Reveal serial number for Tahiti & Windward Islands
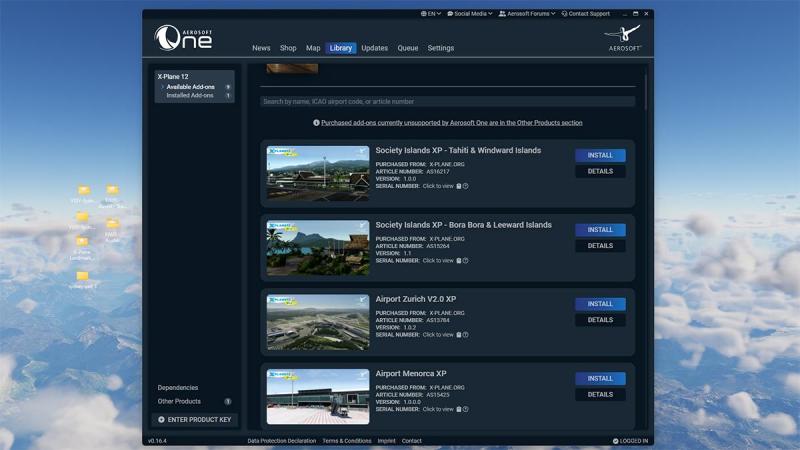This screenshot has height=450, width=800. click(x=438, y=186)
